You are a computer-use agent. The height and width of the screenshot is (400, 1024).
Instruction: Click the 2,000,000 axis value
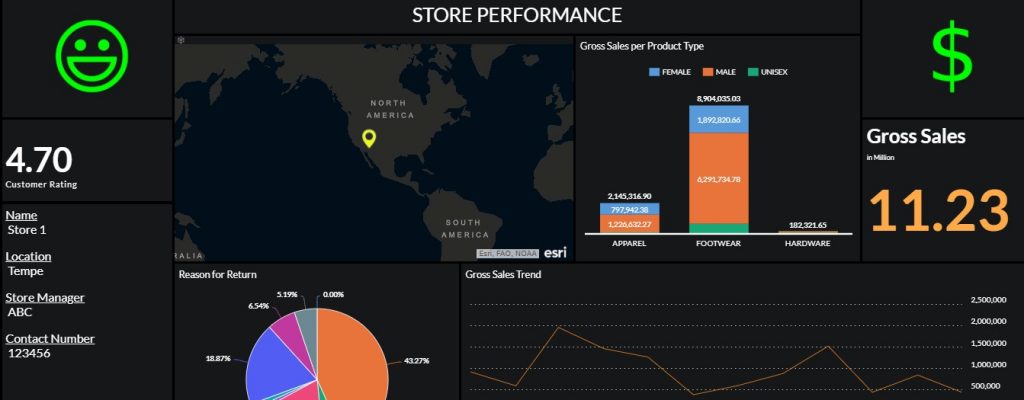coord(989,322)
